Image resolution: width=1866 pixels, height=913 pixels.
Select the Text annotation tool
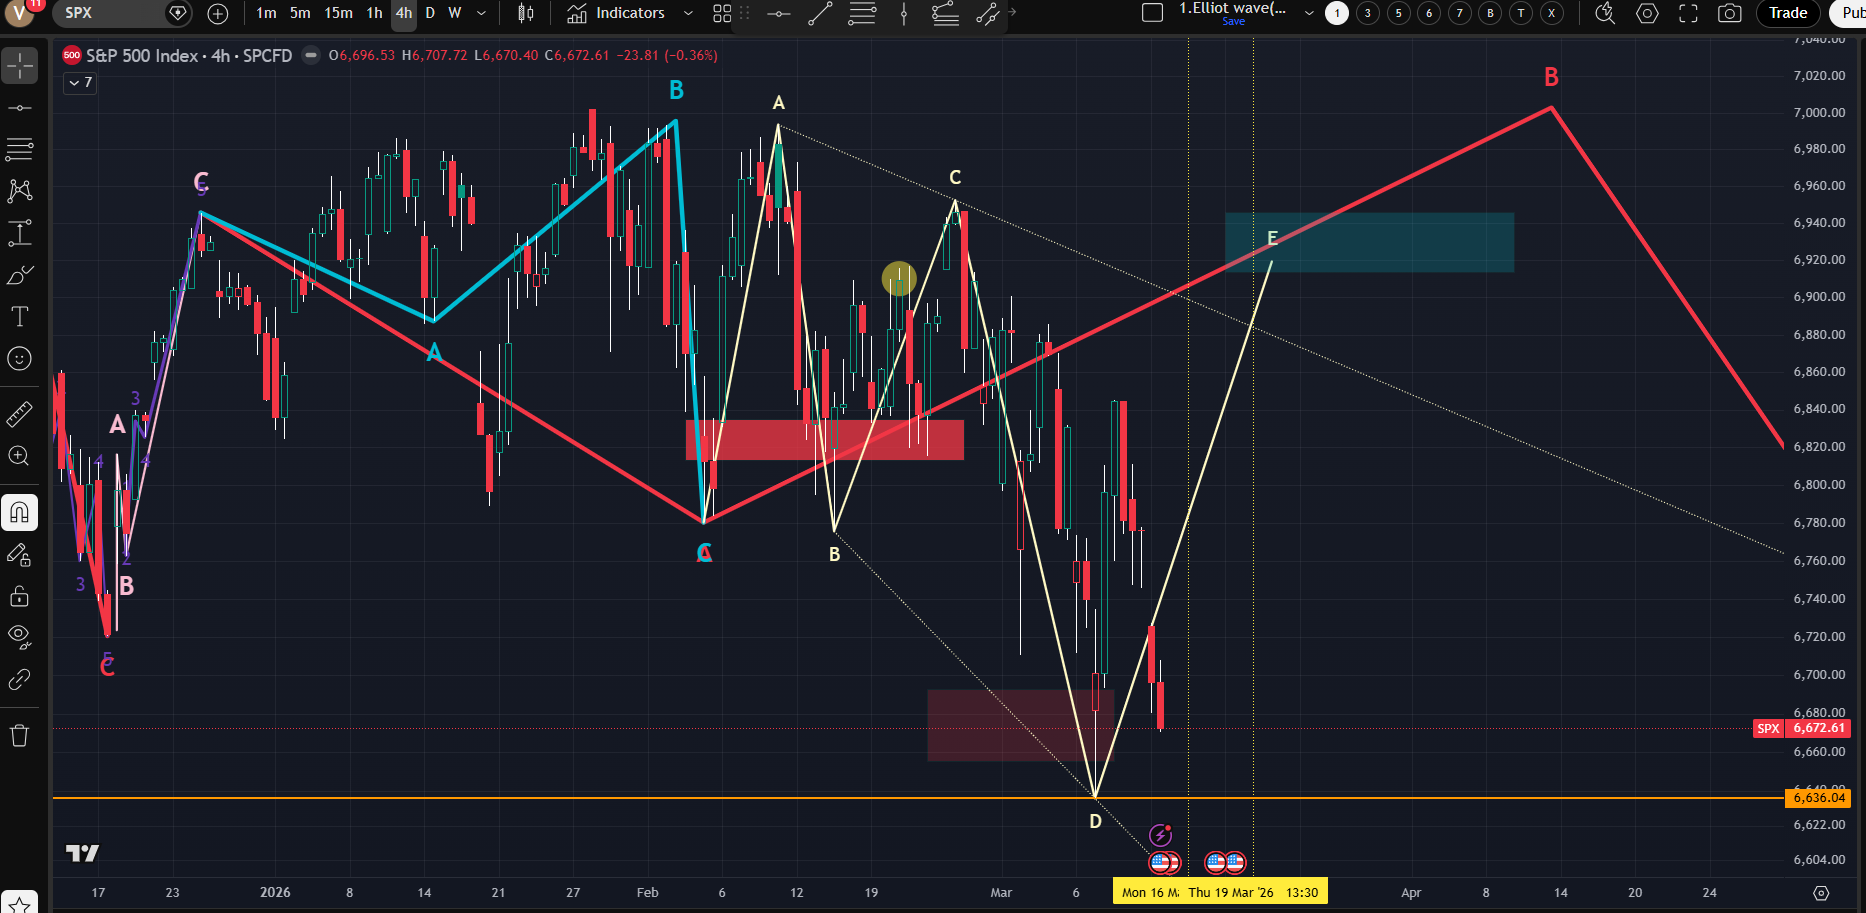(x=19, y=317)
